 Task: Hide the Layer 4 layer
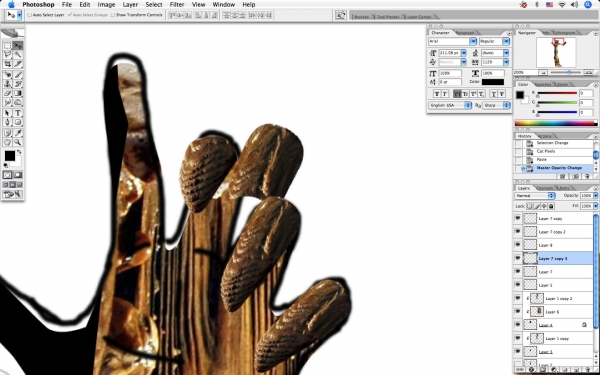[x=518, y=325]
